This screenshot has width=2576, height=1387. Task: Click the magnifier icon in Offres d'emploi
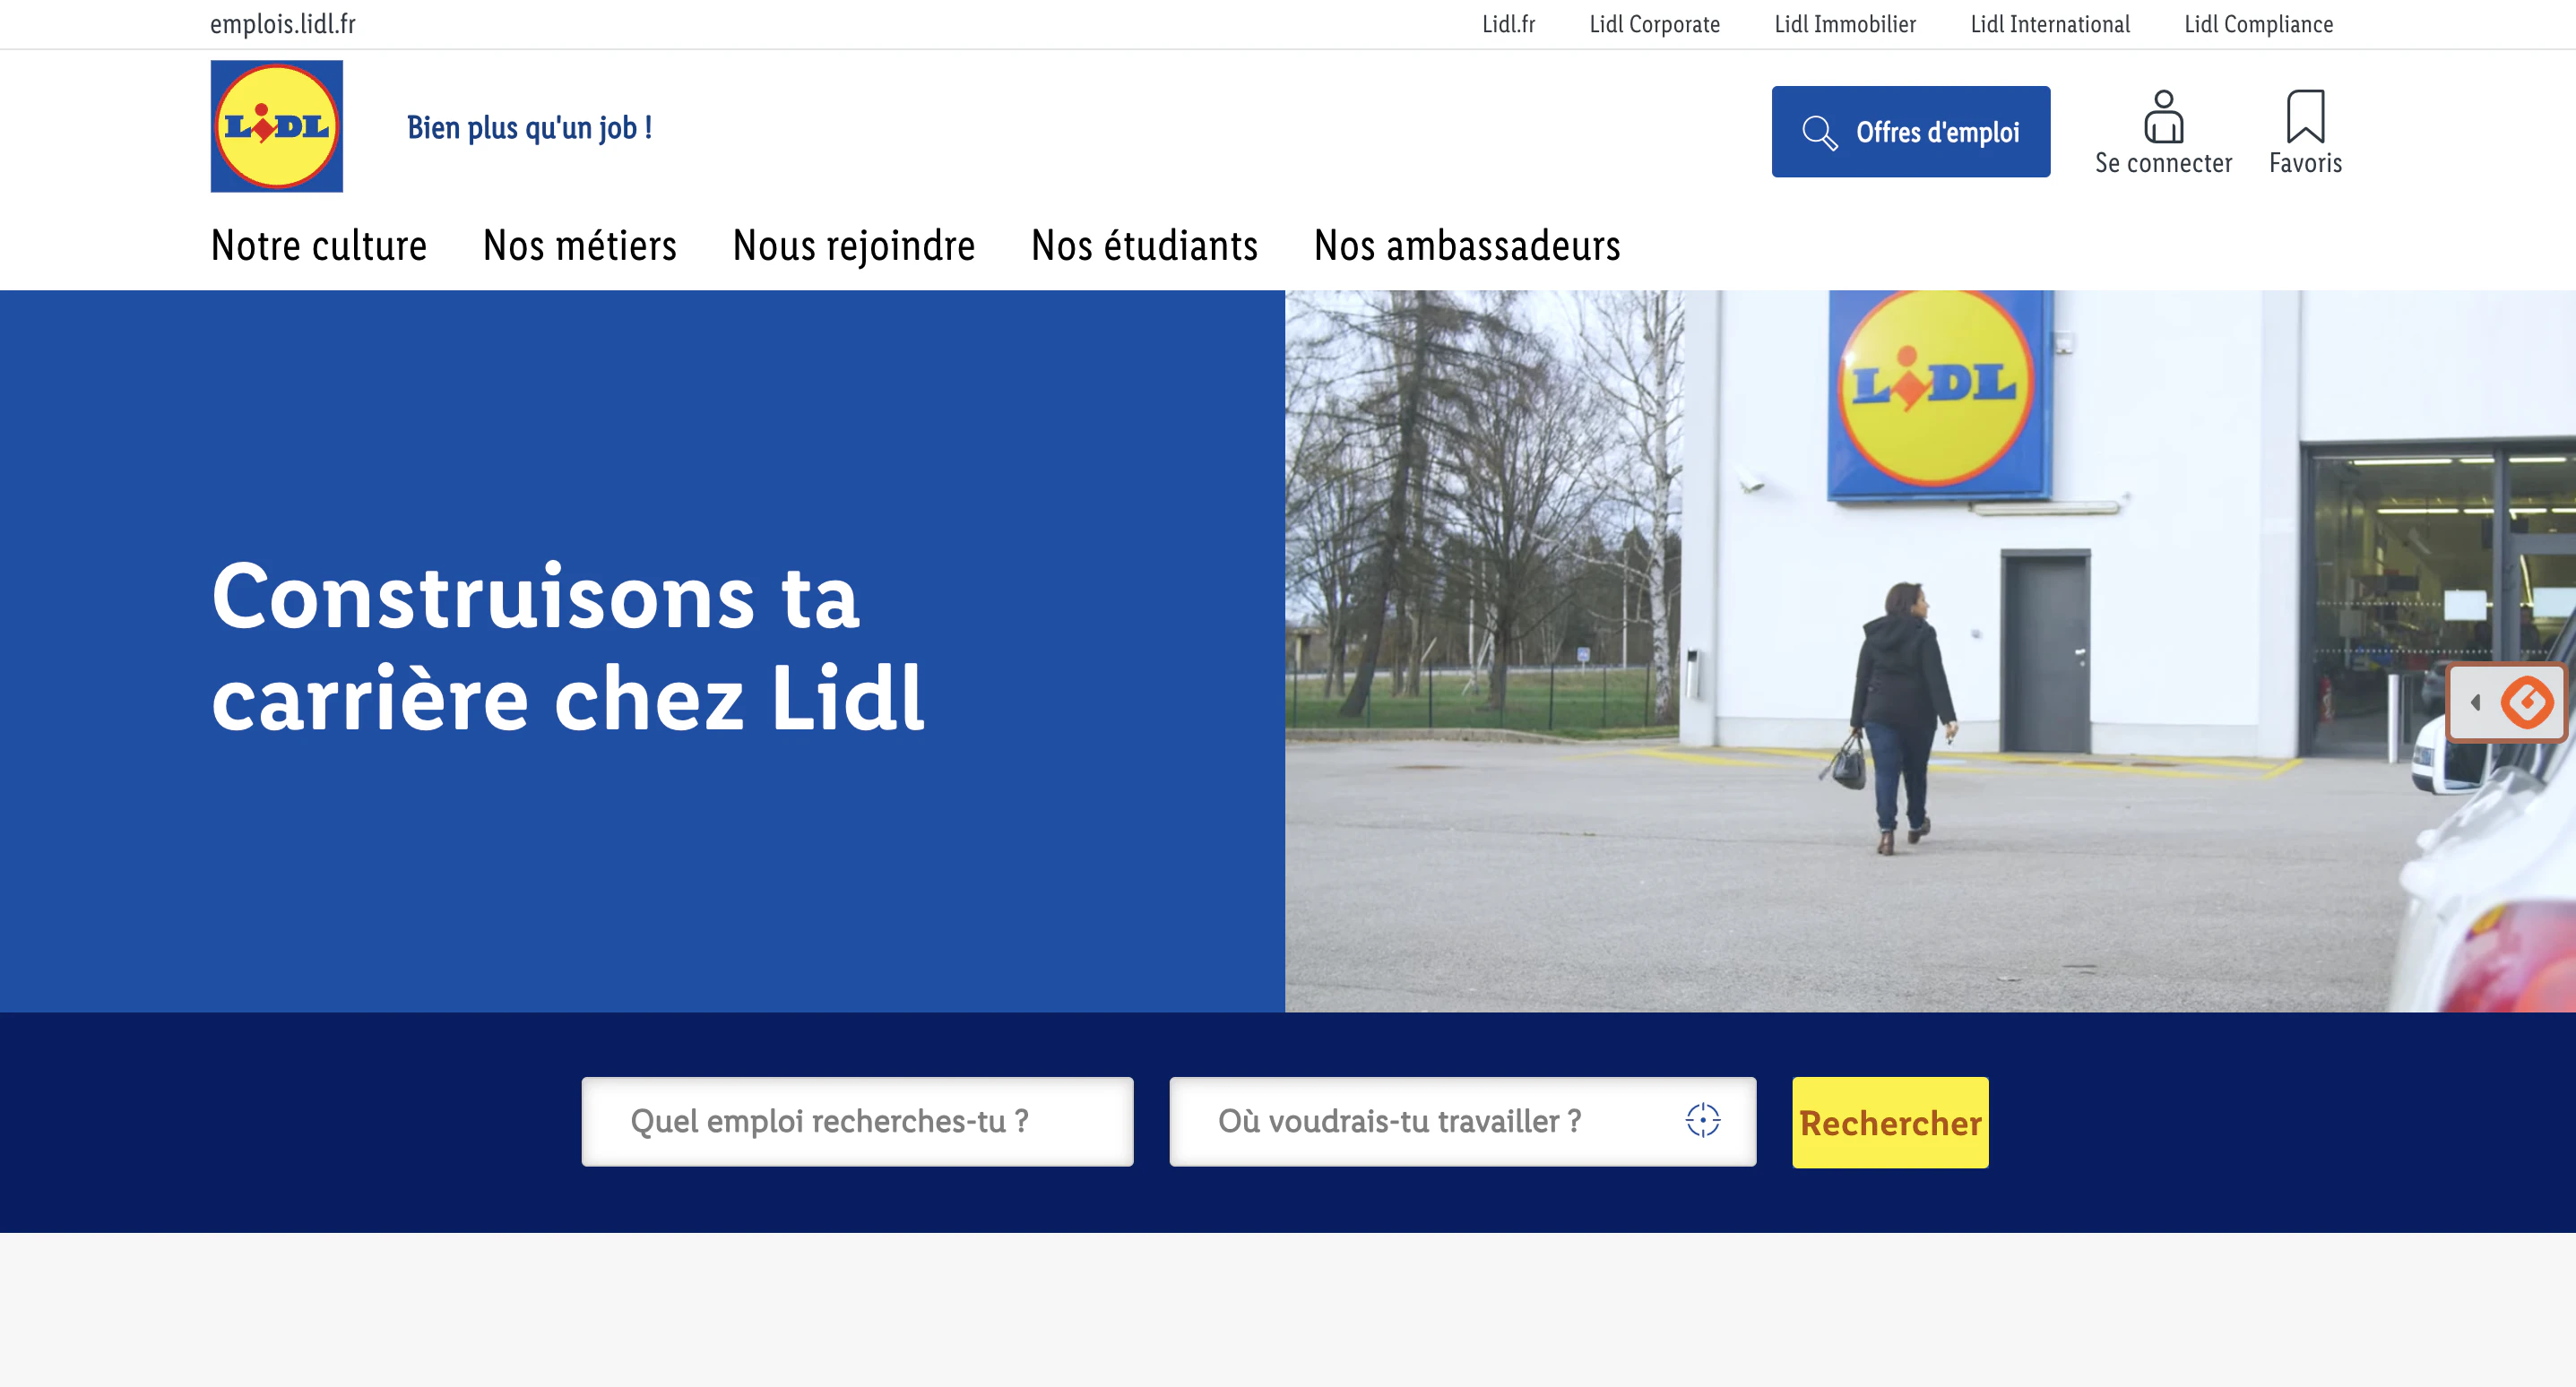coord(1819,132)
